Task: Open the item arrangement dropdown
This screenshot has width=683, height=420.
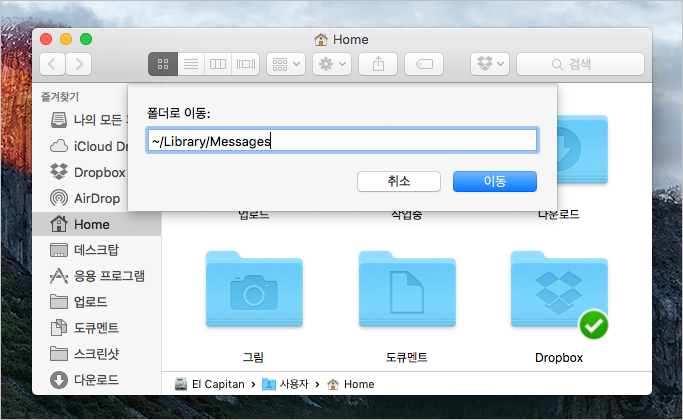Action: (286, 64)
